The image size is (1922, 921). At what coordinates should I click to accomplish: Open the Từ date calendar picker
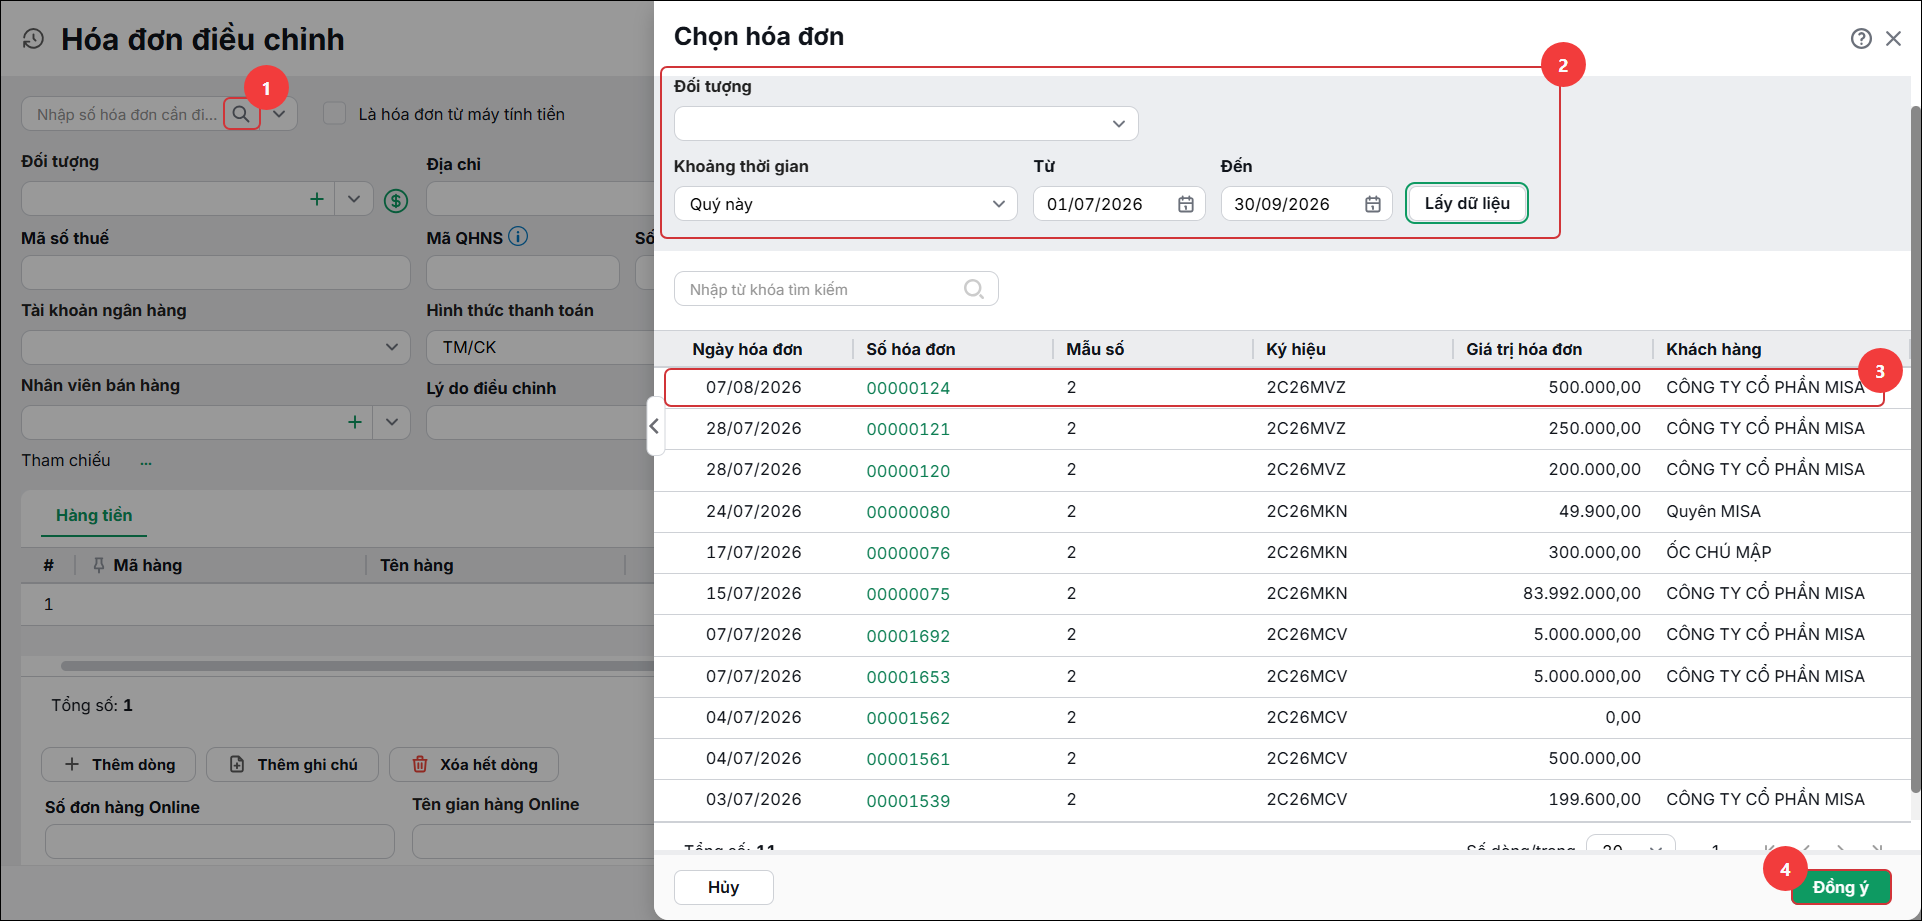[1186, 204]
